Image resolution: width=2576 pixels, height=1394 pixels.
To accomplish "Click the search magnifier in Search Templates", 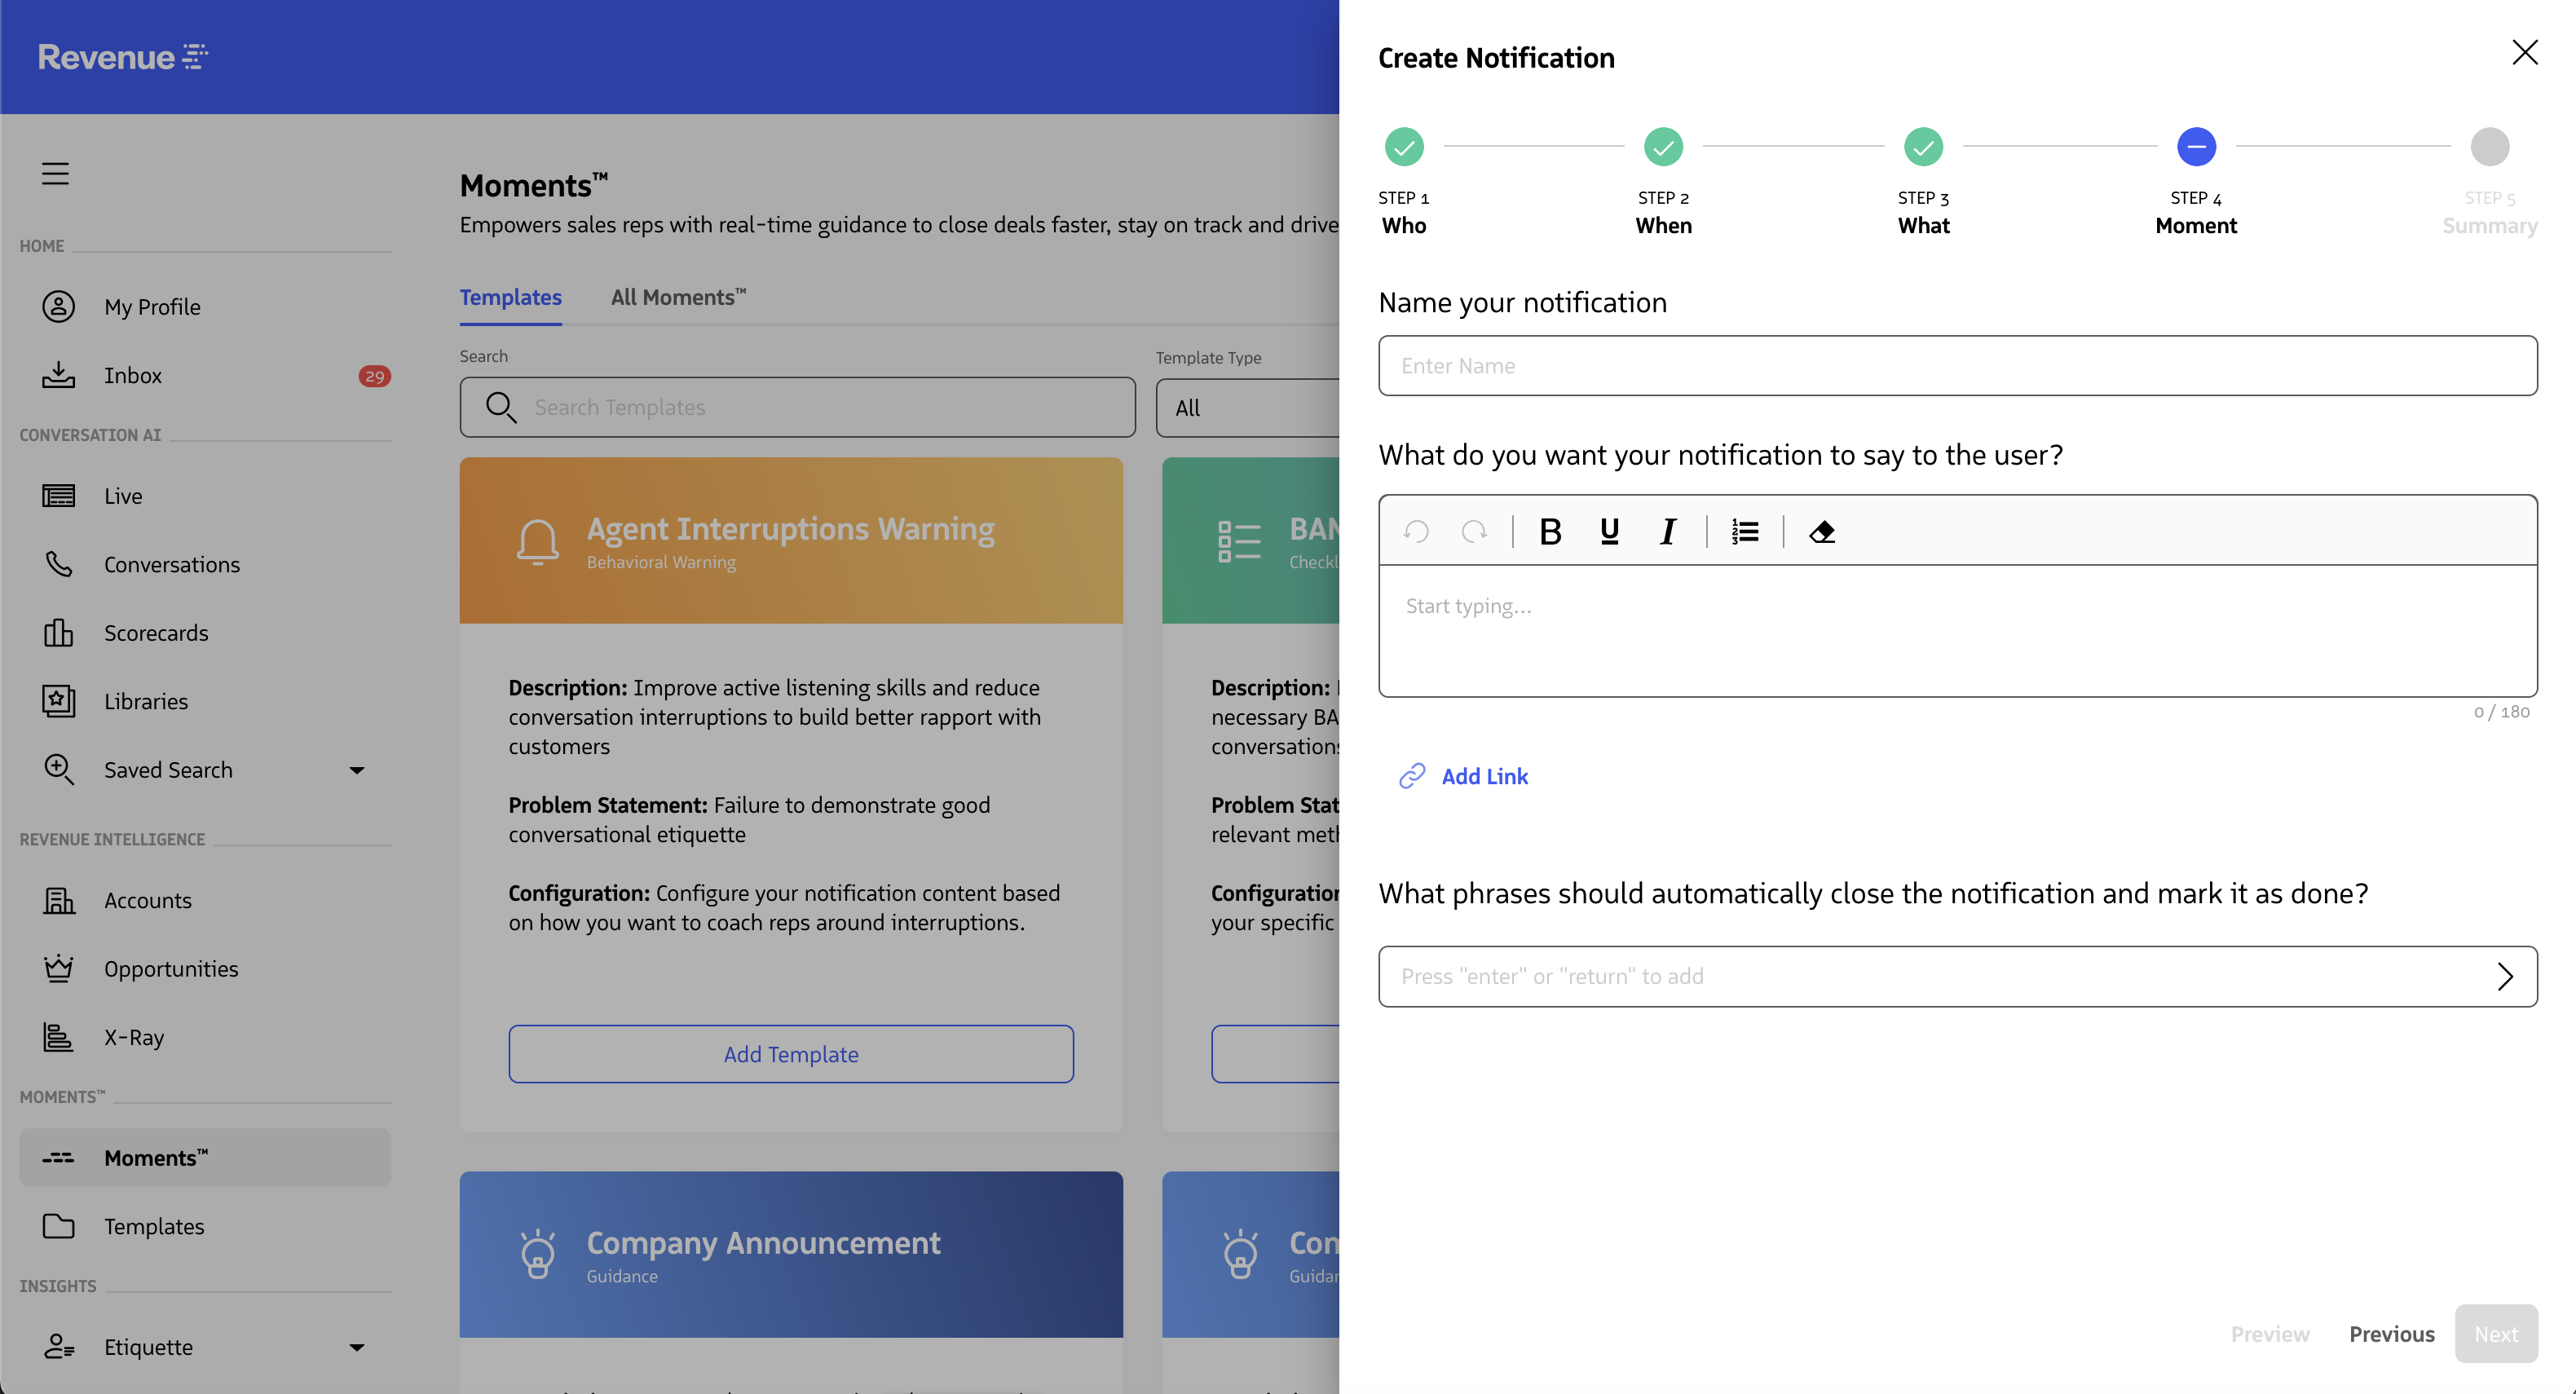I will (500, 407).
